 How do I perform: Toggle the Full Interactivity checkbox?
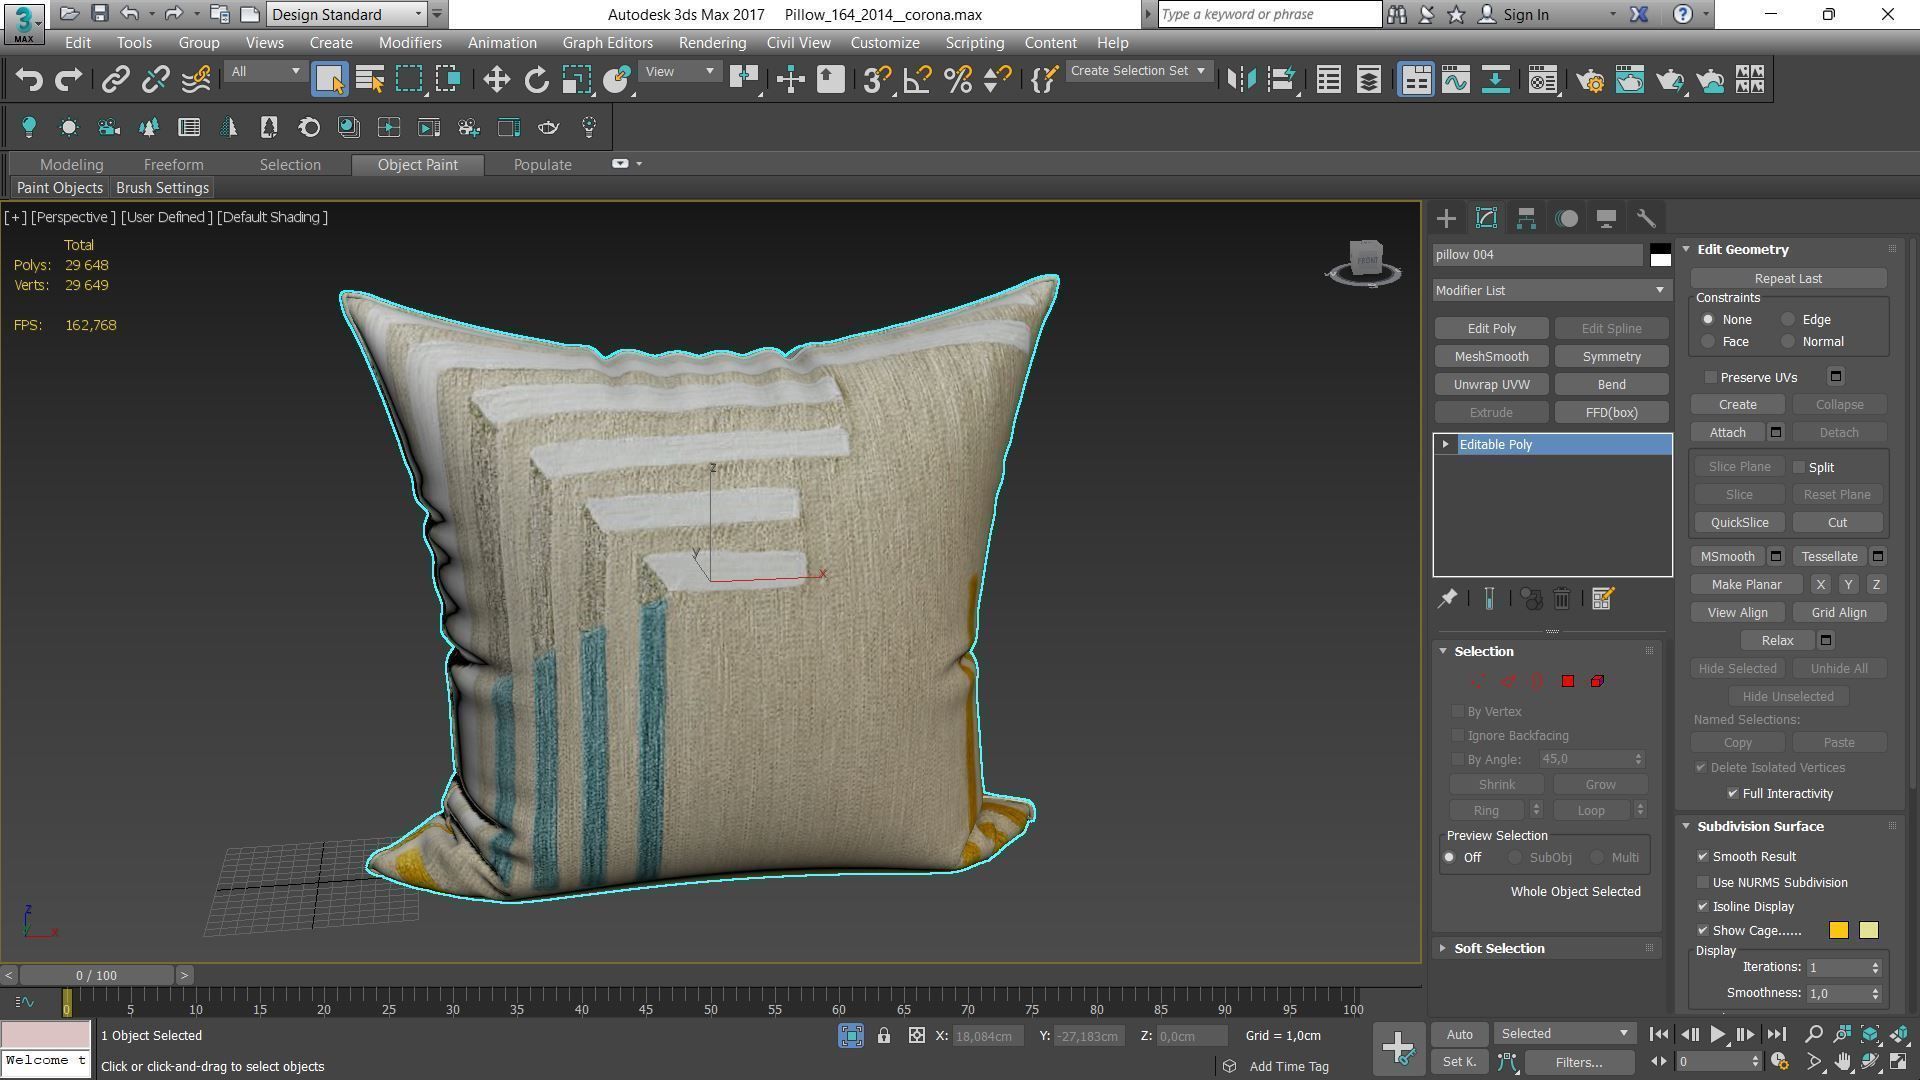[x=1733, y=794]
